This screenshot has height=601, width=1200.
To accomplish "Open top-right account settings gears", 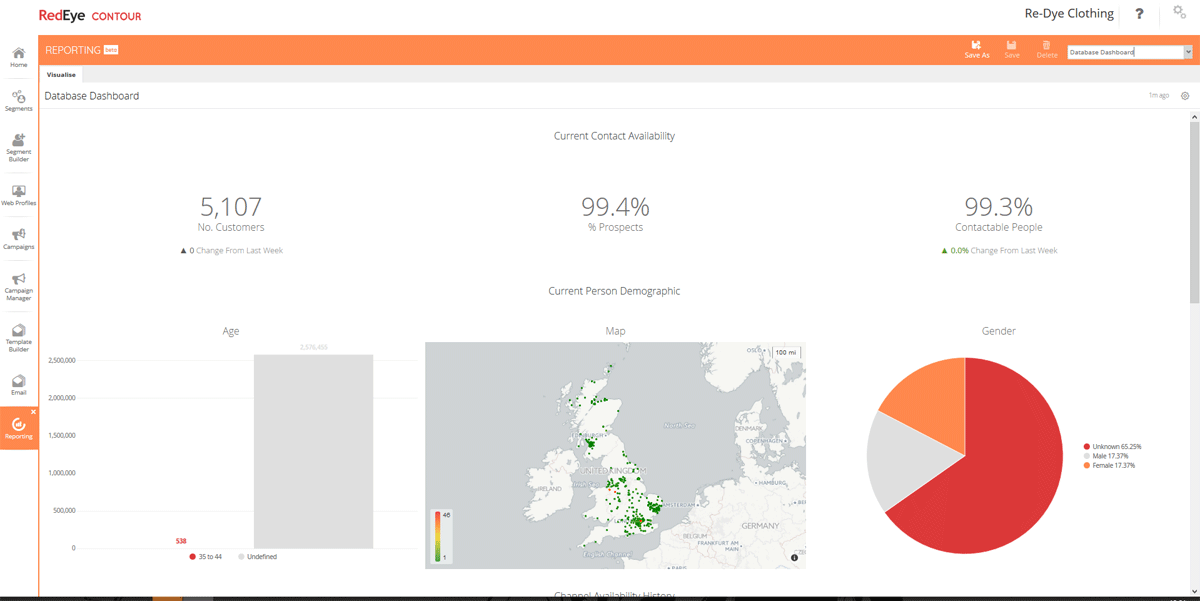I will click(x=1179, y=13).
